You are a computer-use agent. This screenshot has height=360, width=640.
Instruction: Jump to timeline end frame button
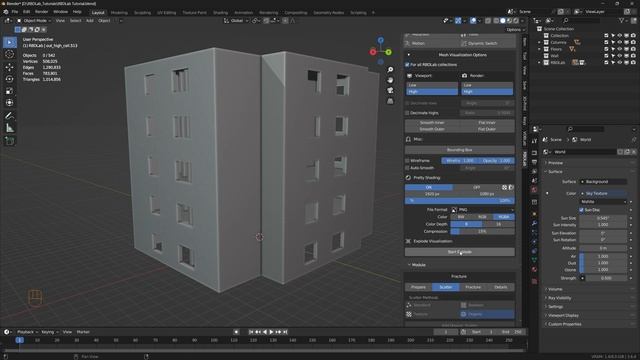coord(286,332)
